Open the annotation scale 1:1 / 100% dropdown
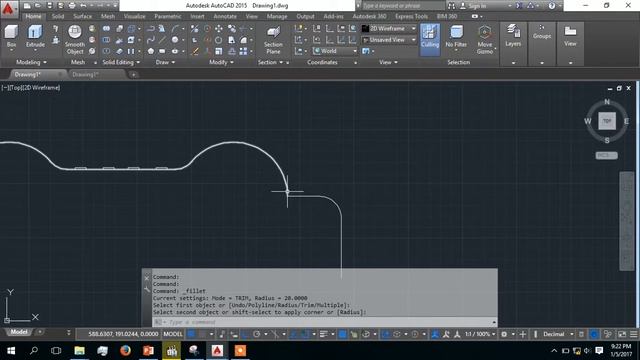Image resolution: width=640 pixels, height=360 pixels. point(480,334)
